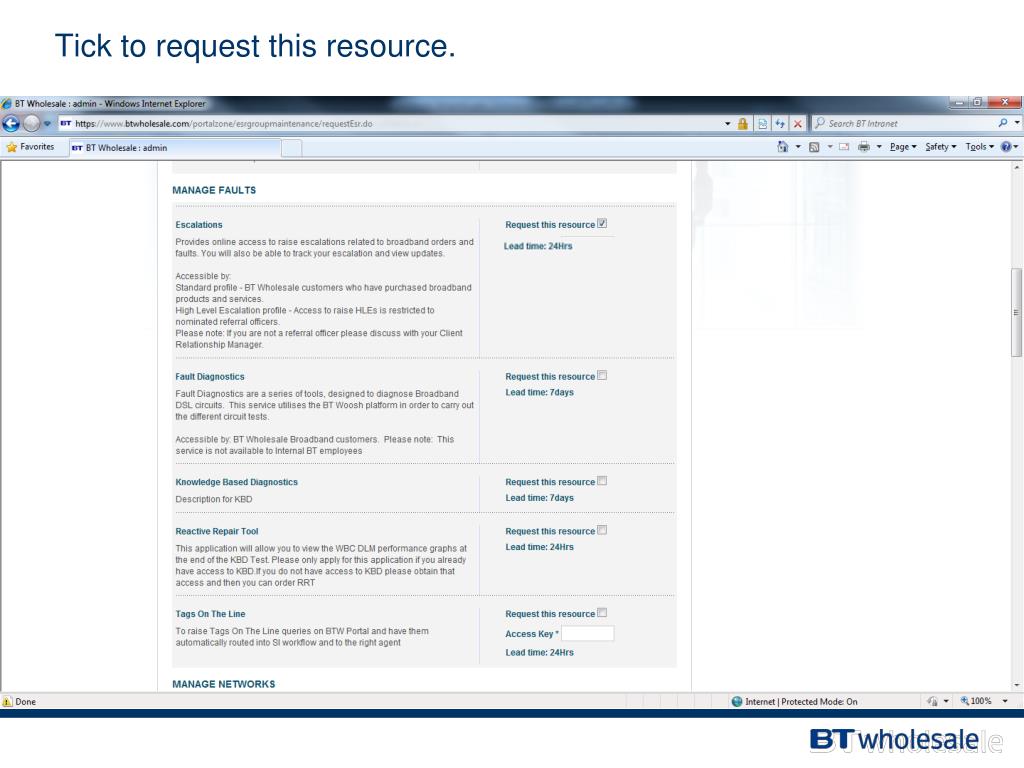
Task: Tick Request this resource for Knowledge Based Diagnostics
Action: (602, 481)
